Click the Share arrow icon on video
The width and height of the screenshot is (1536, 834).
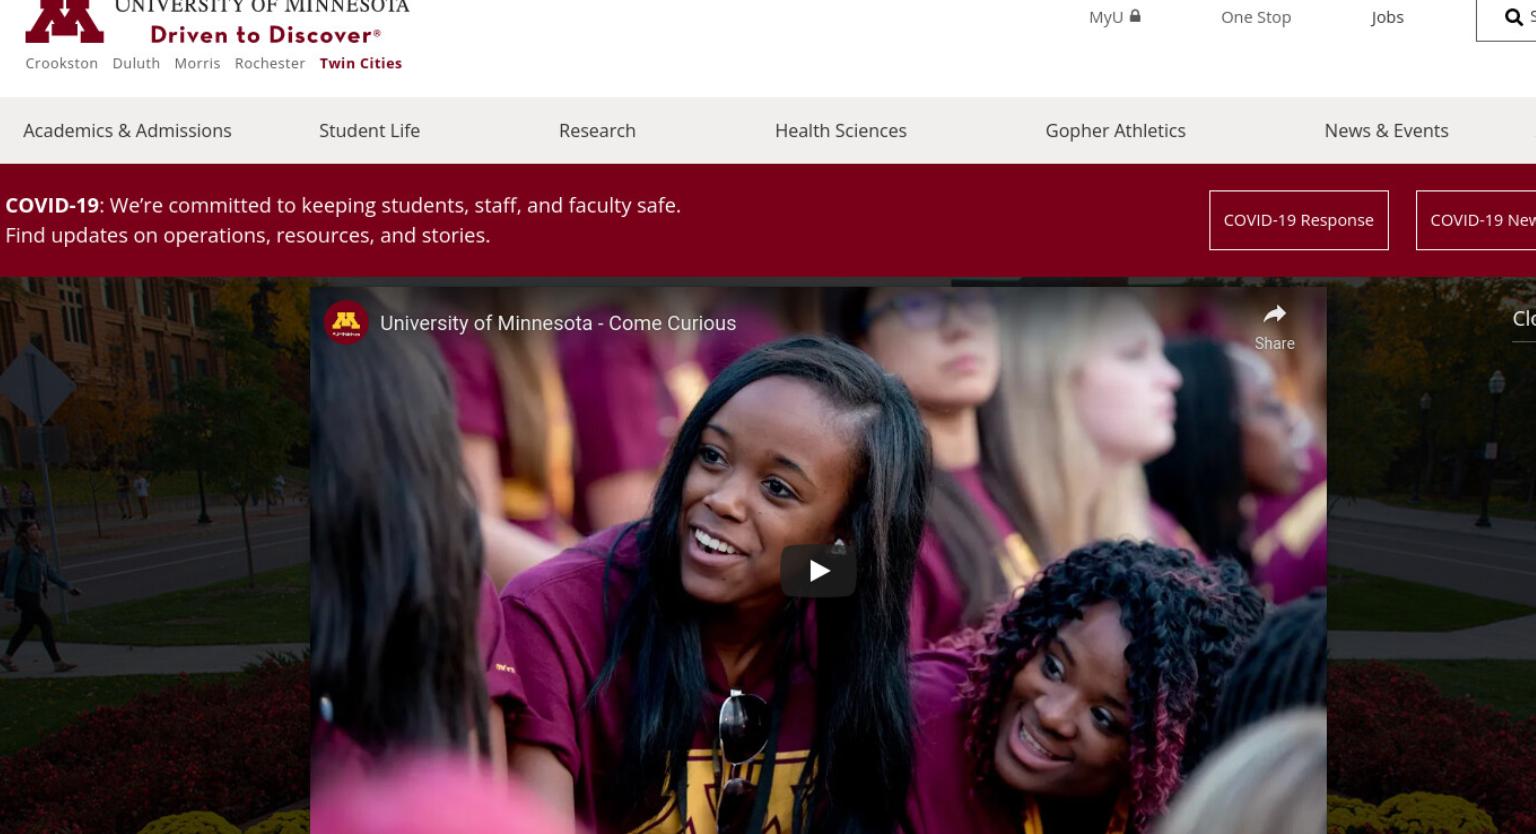(1274, 315)
